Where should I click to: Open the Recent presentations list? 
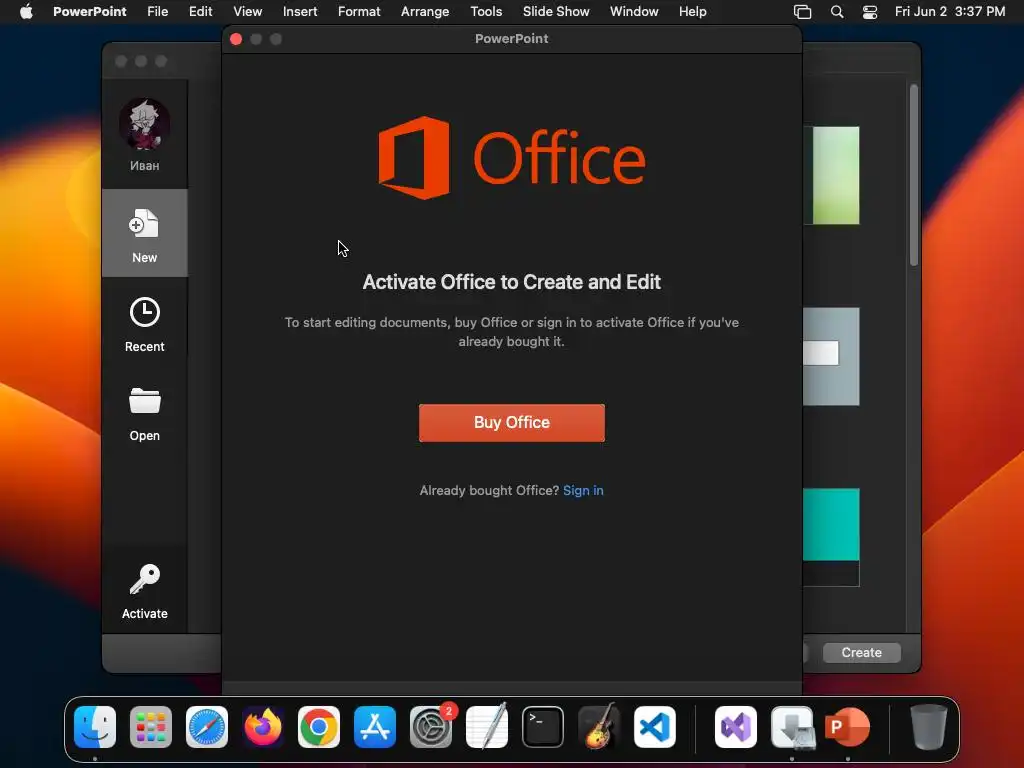[144, 325]
